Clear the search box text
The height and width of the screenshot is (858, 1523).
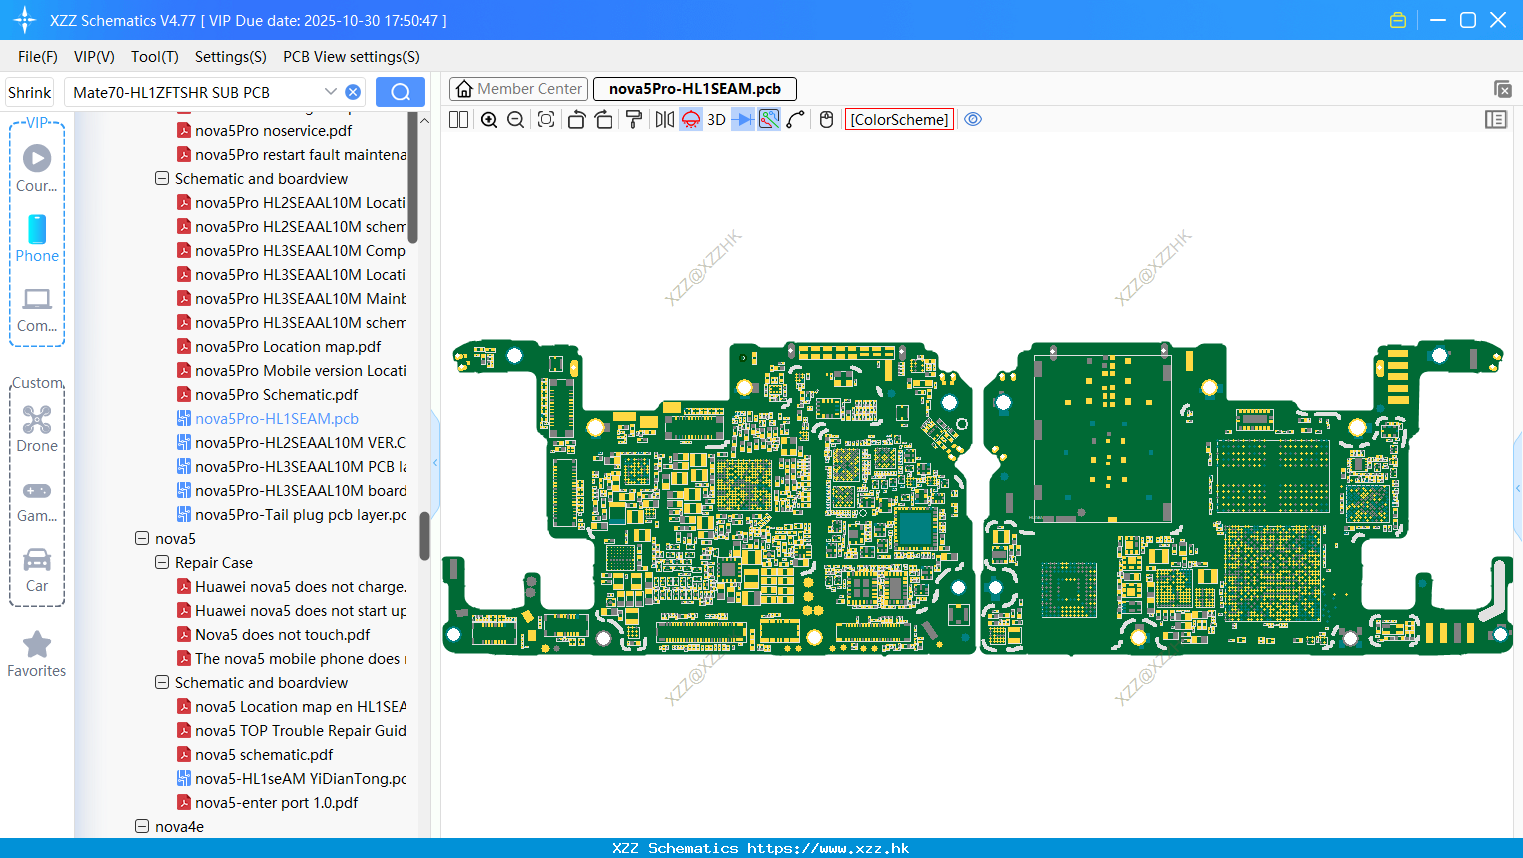pyautogui.click(x=353, y=92)
